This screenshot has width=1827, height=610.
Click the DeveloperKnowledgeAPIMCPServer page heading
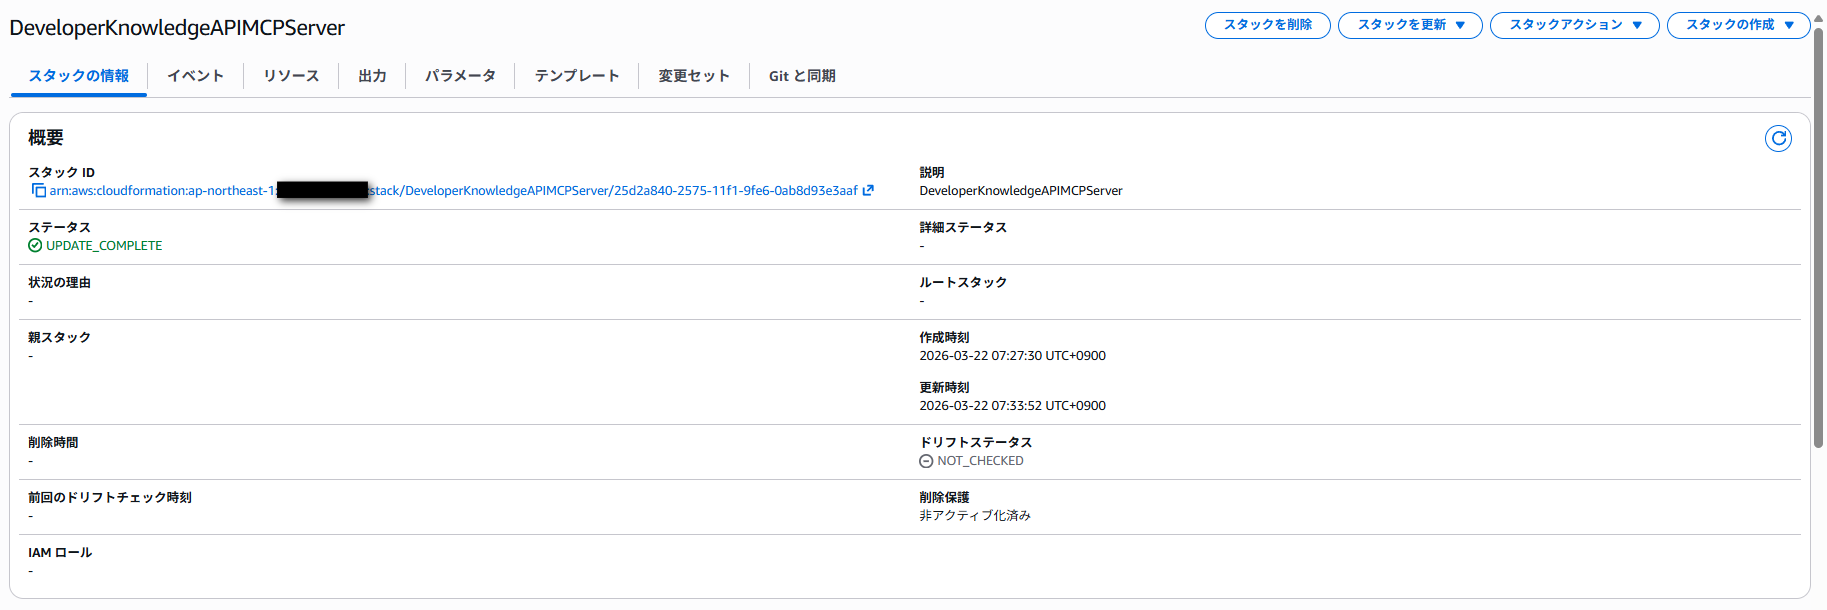(177, 28)
